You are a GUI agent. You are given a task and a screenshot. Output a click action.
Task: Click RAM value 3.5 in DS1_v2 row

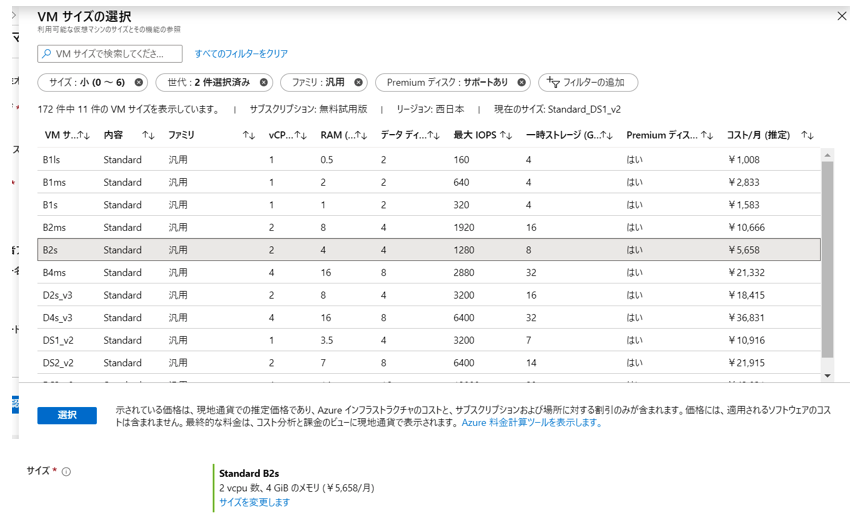pos(327,340)
